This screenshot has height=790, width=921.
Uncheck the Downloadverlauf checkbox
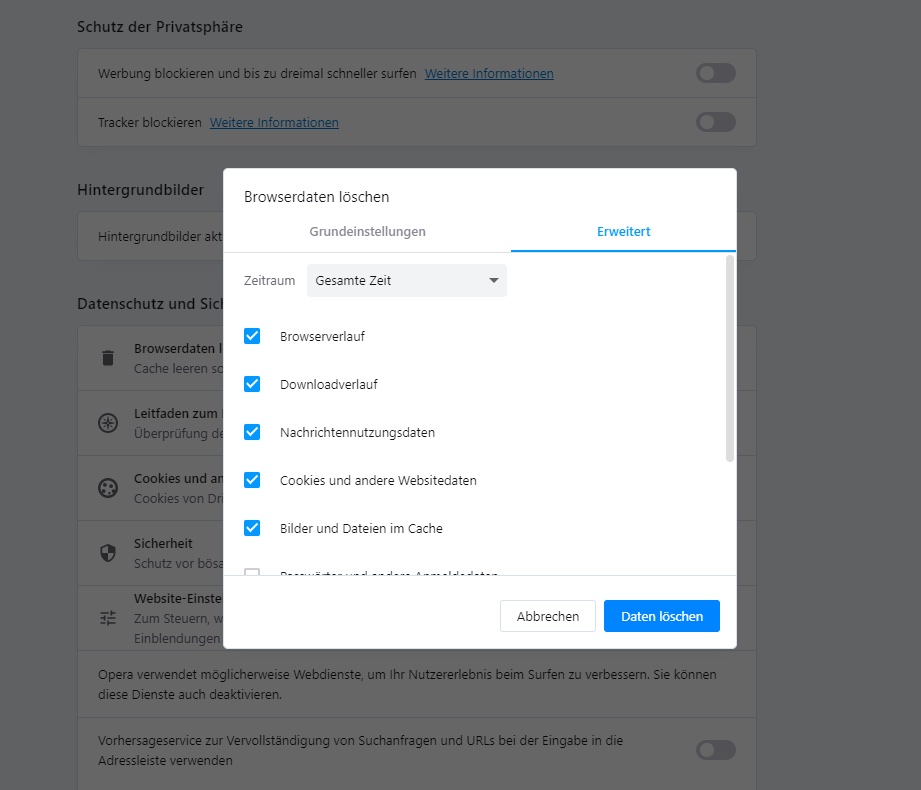[252, 384]
